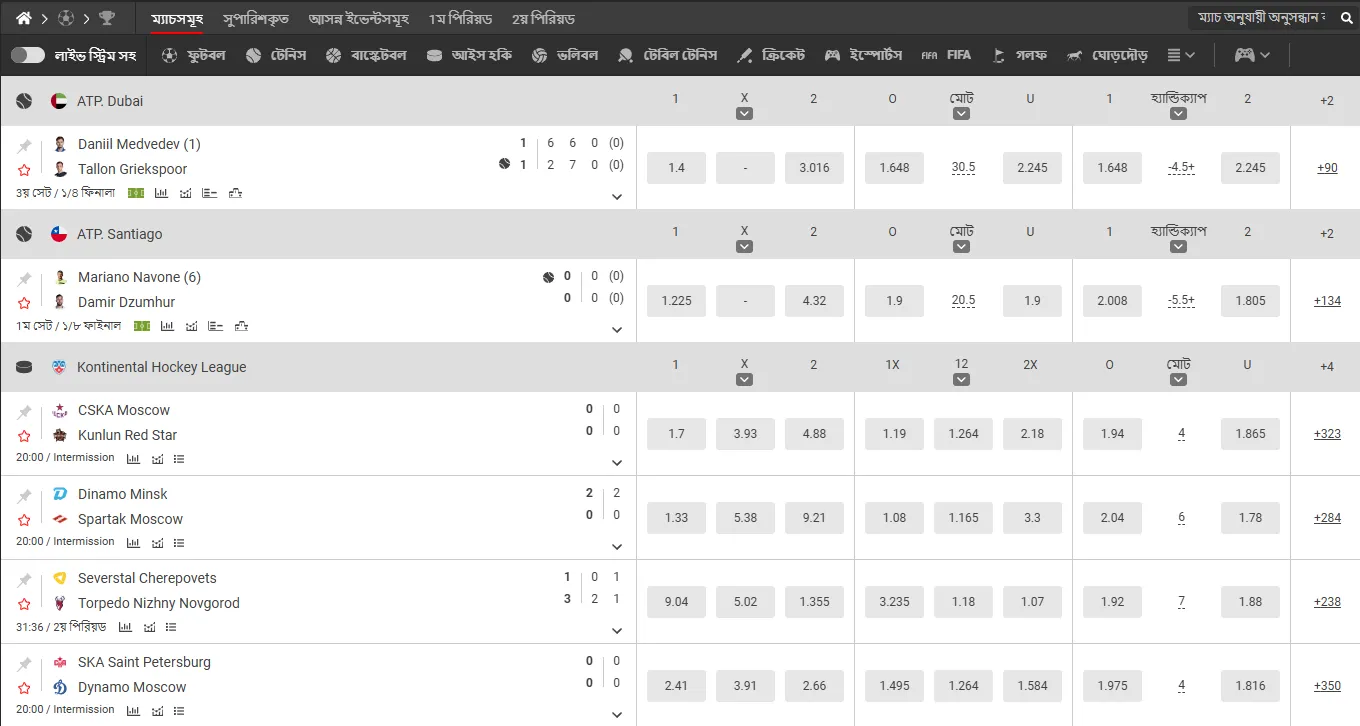This screenshot has width=1360, height=726.
Task: Click the home icon in breadcrumb
Action: pyautogui.click(x=24, y=18)
